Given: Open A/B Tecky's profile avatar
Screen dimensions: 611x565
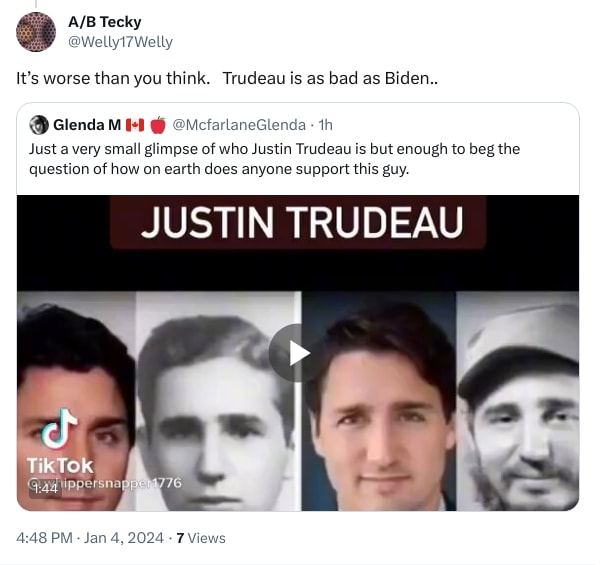Looking at the screenshot, I should 36,32.
